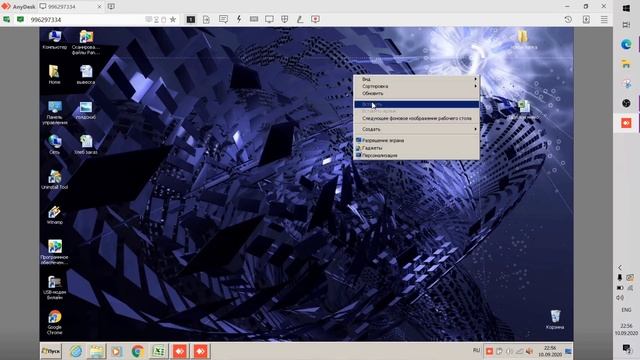Click the remote tray volume speaker icon
Image resolution: width=640 pixels, height=360 pixels.
click(529, 351)
